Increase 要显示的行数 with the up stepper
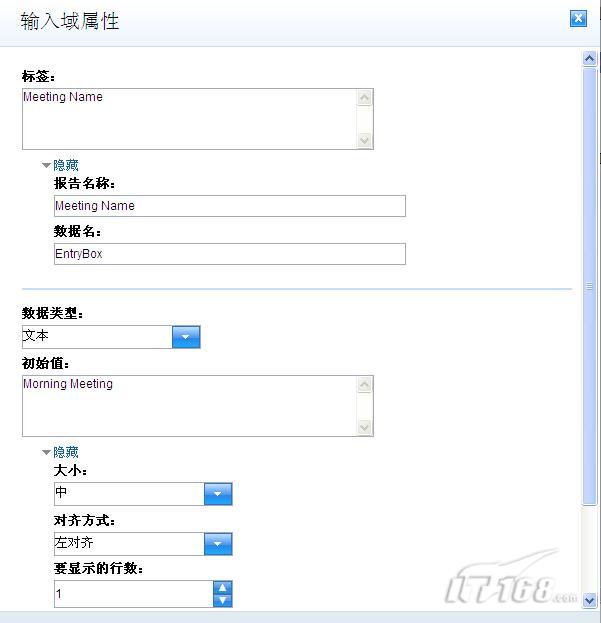The height and width of the screenshot is (623, 601). point(222,587)
